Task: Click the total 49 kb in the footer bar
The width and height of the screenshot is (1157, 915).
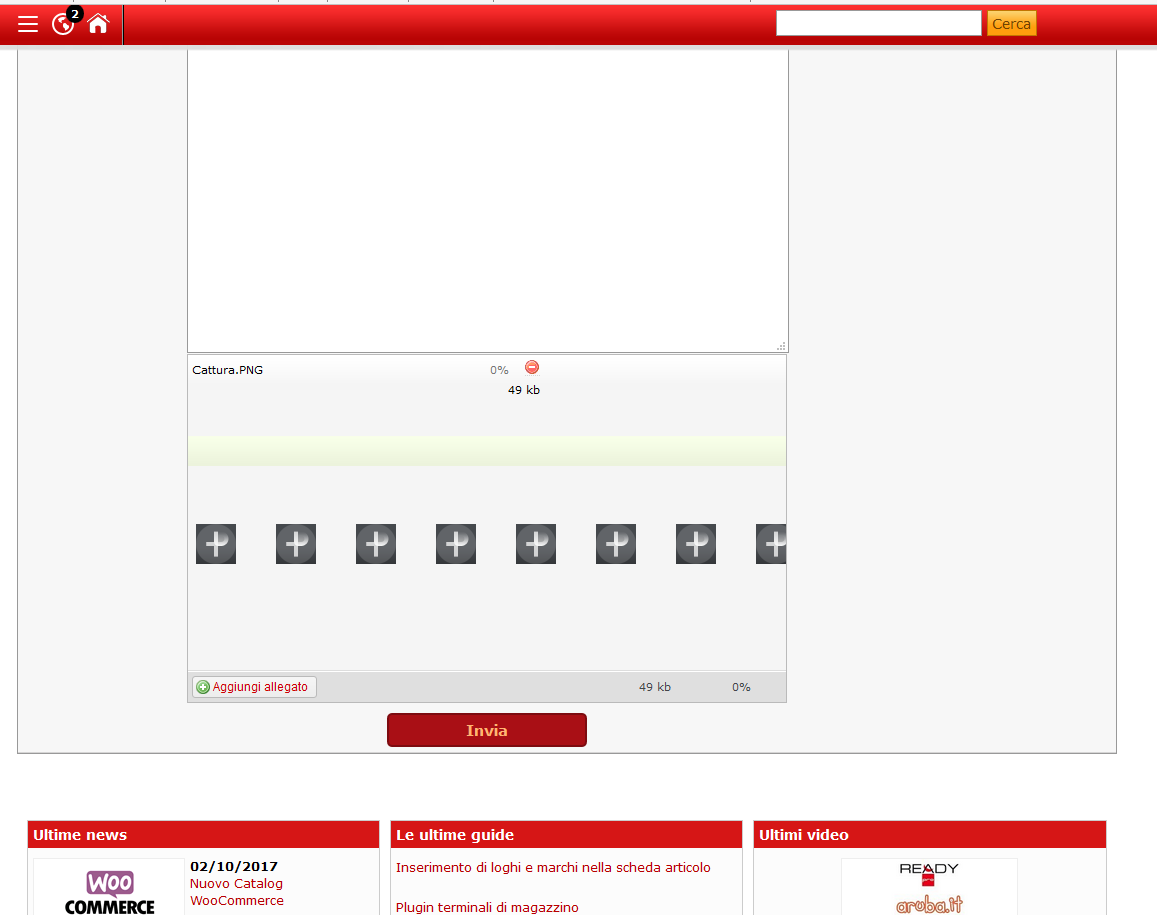Action: [x=655, y=687]
